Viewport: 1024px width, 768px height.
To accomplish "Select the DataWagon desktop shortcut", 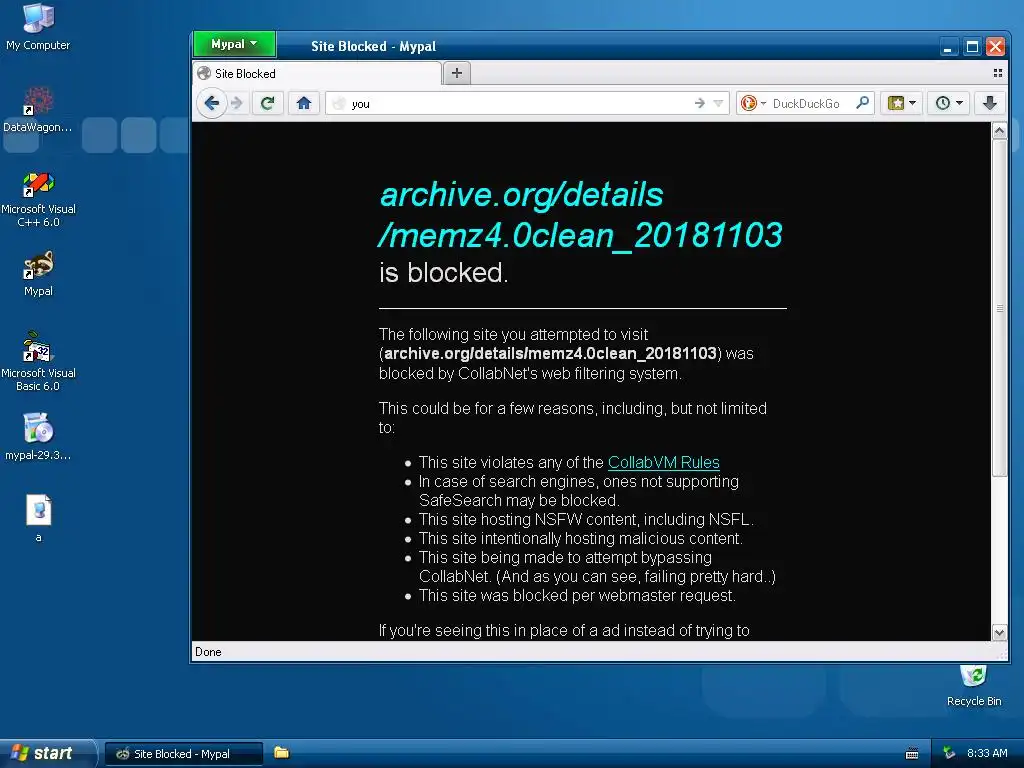I will click(38, 109).
